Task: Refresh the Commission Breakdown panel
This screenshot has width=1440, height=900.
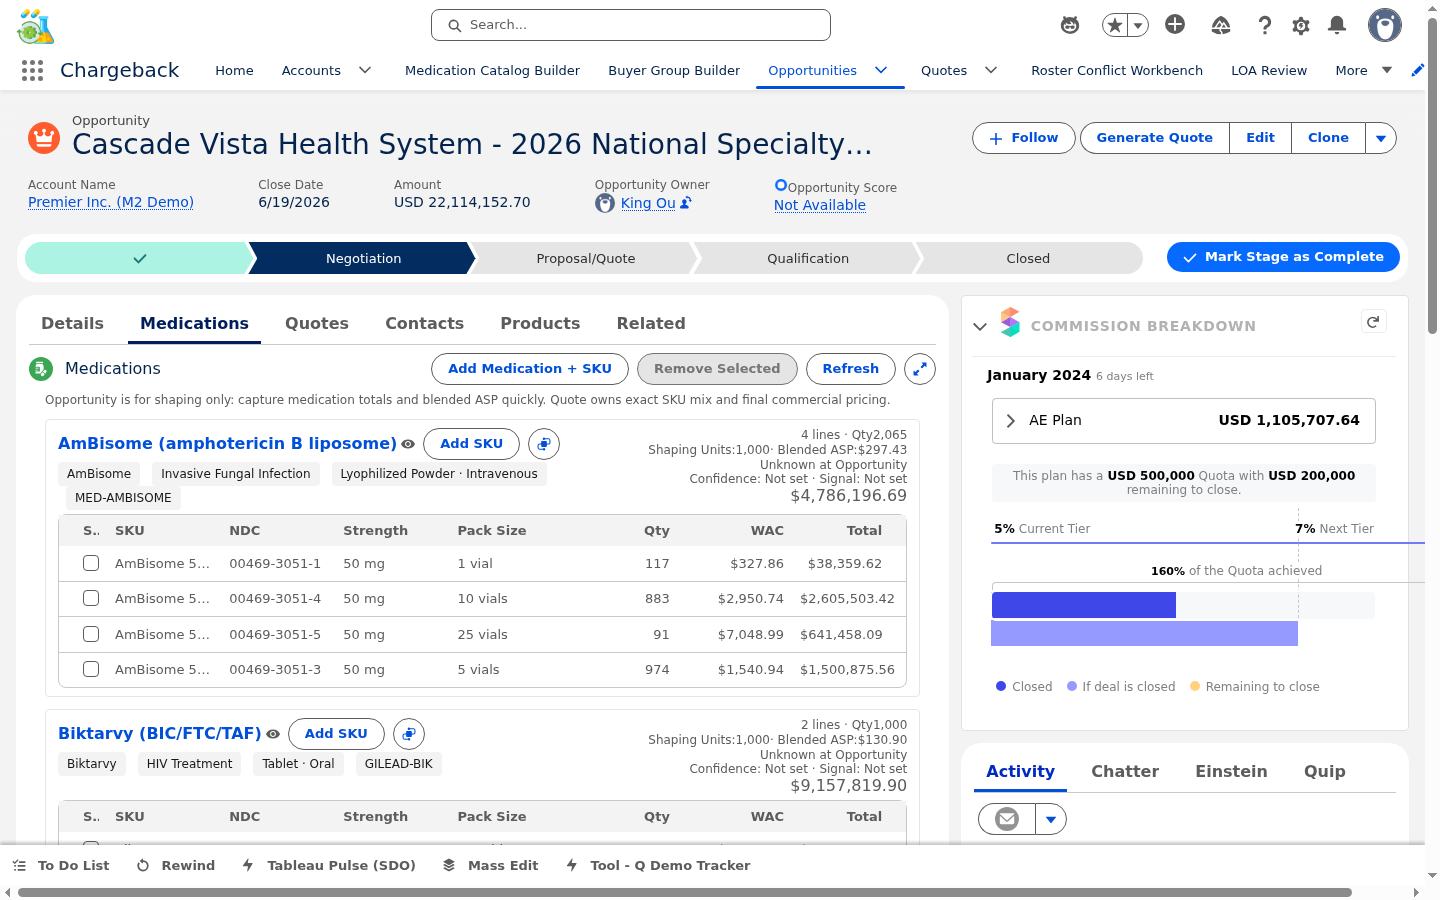Action: coord(1373,322)
